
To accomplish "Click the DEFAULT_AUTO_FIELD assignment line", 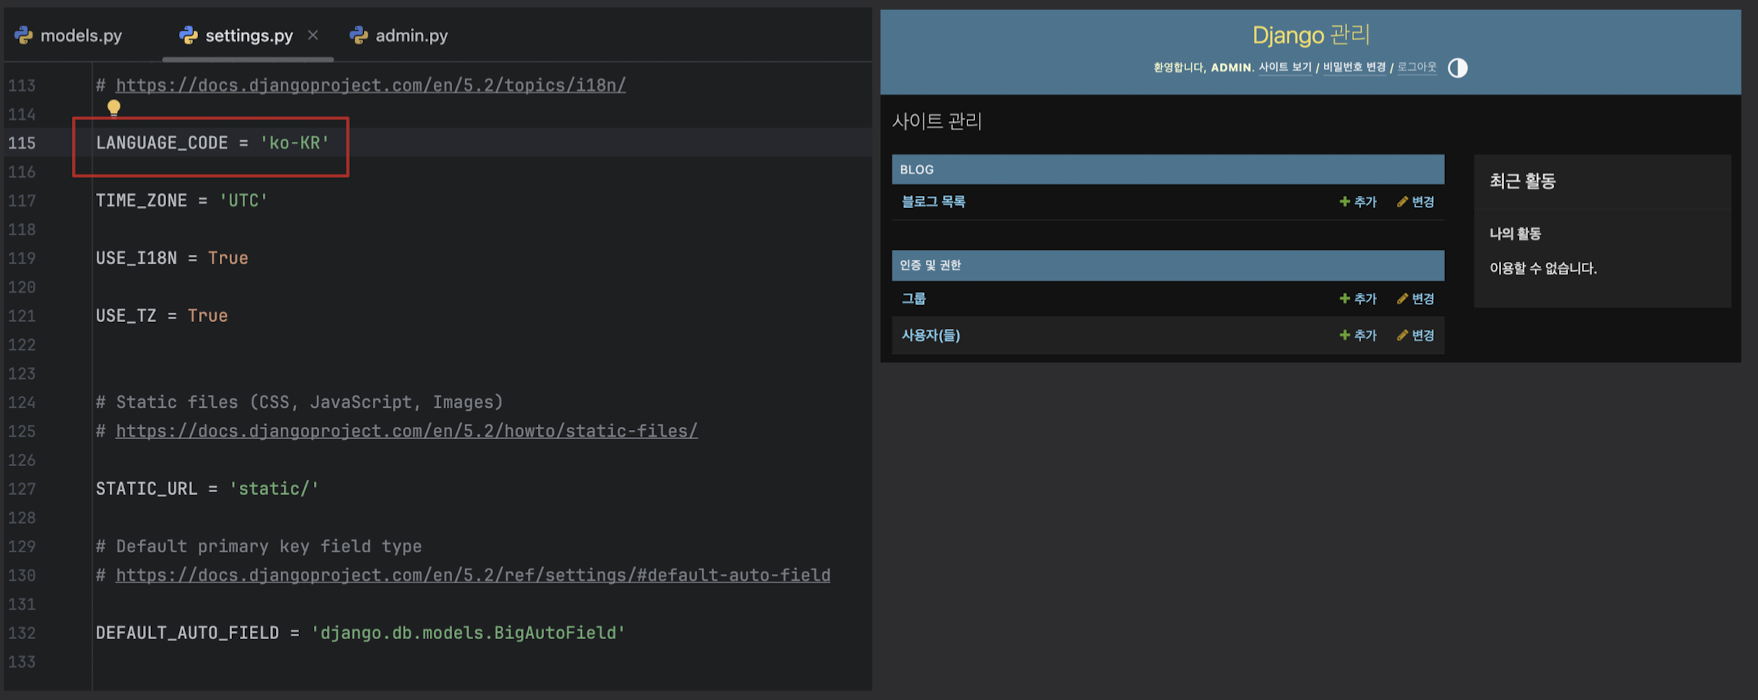I will coord(360,633).
